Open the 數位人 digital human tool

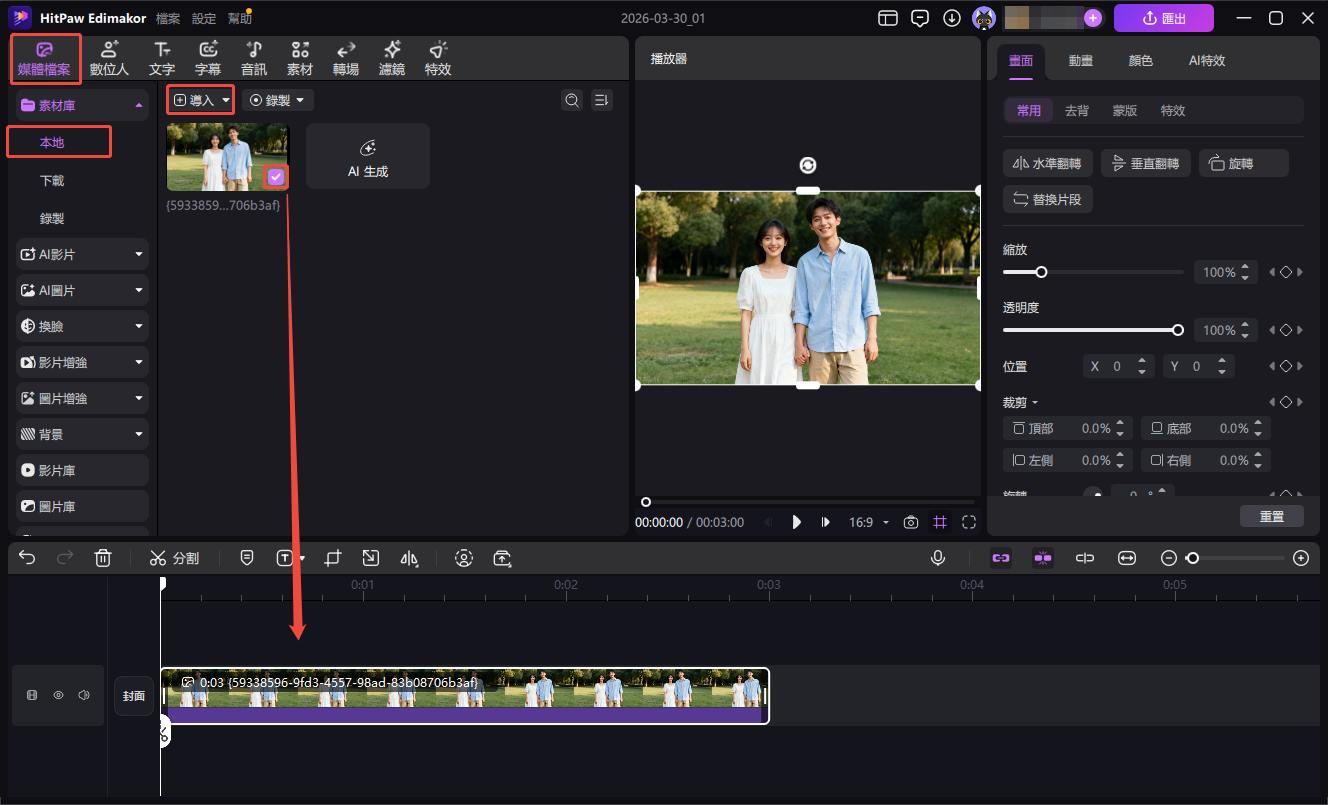click(x=109, y=58)
